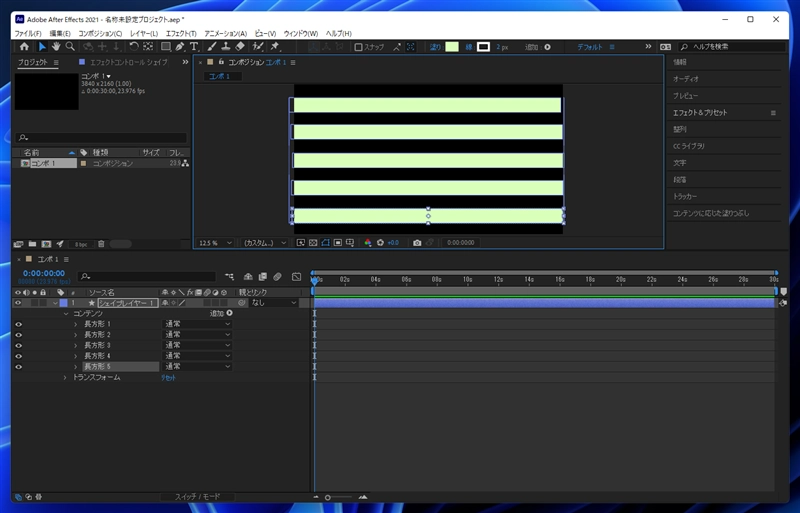800x513 pixels.
Task: Select the Hand tool in the toolbar
Action: coord(56,47)
